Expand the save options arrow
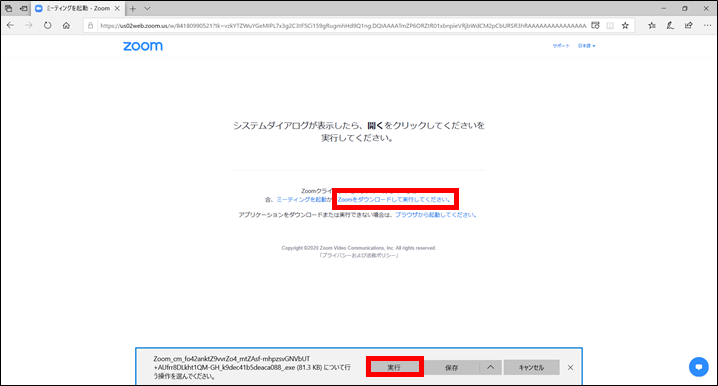718x386 pixels. click(490, 367)
